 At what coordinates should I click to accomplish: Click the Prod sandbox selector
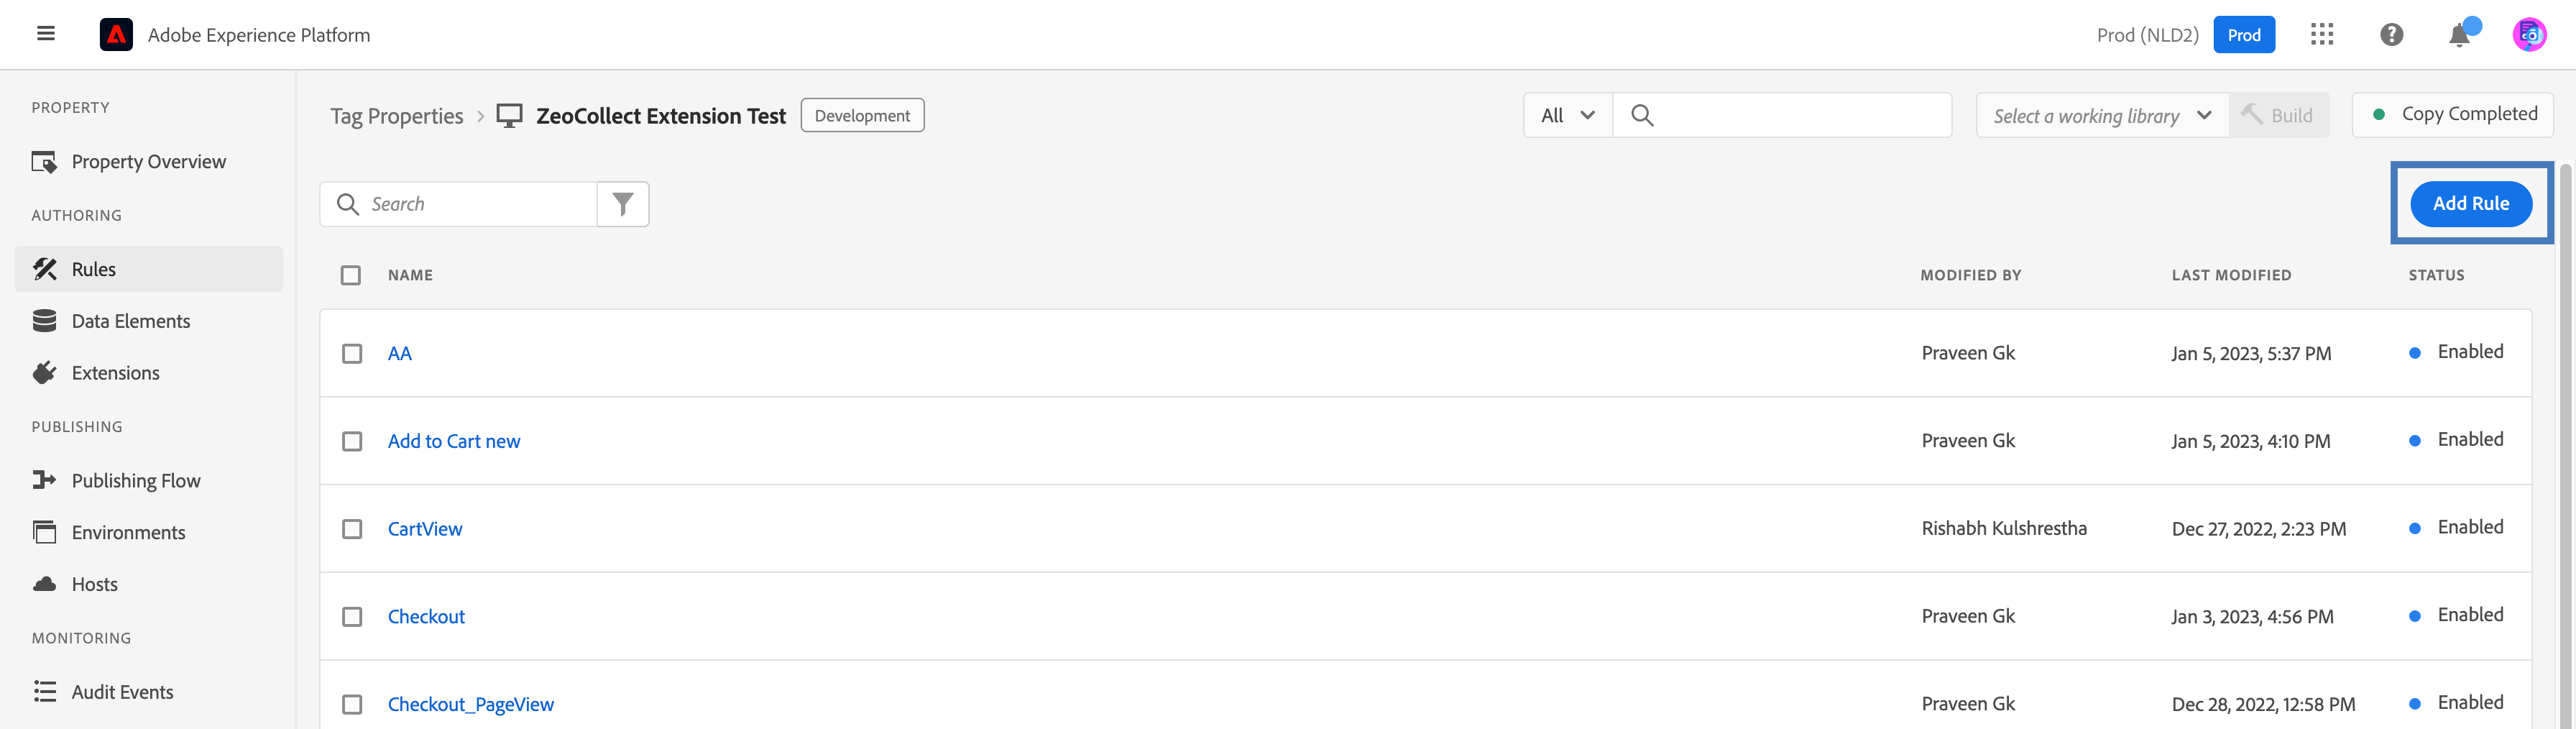[2243, 35]
